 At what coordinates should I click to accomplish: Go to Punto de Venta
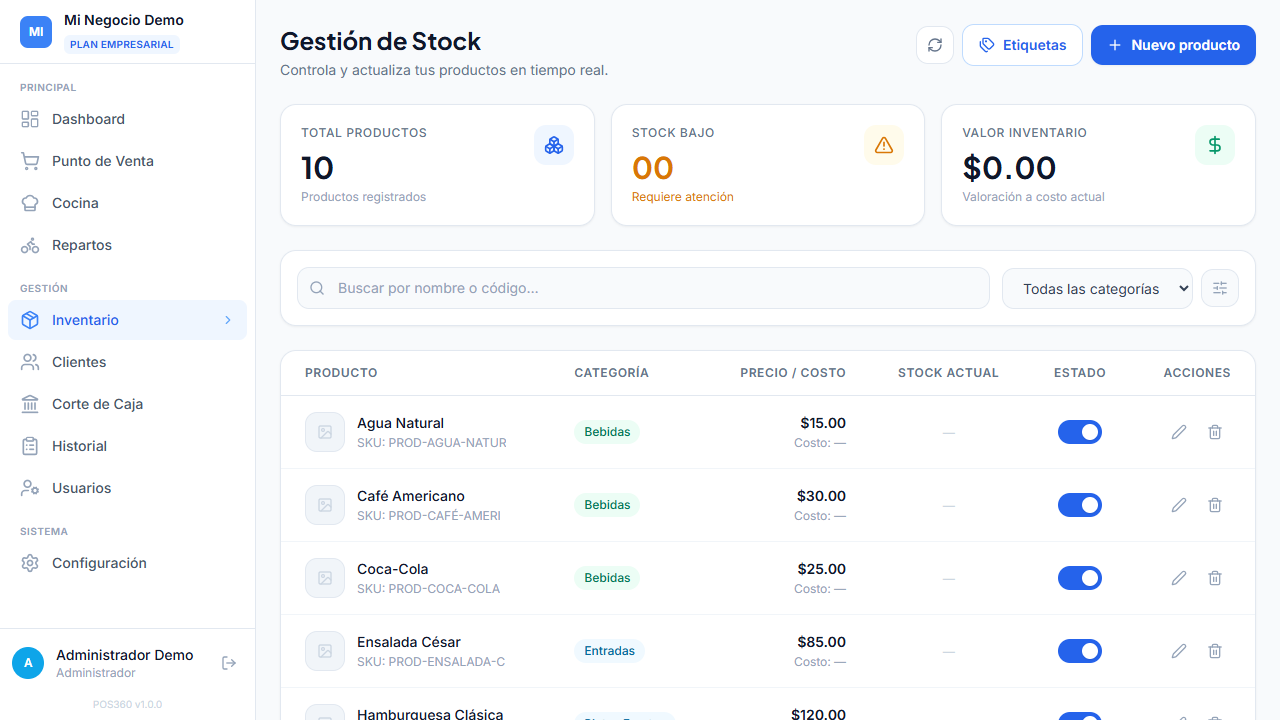[127, 161]
